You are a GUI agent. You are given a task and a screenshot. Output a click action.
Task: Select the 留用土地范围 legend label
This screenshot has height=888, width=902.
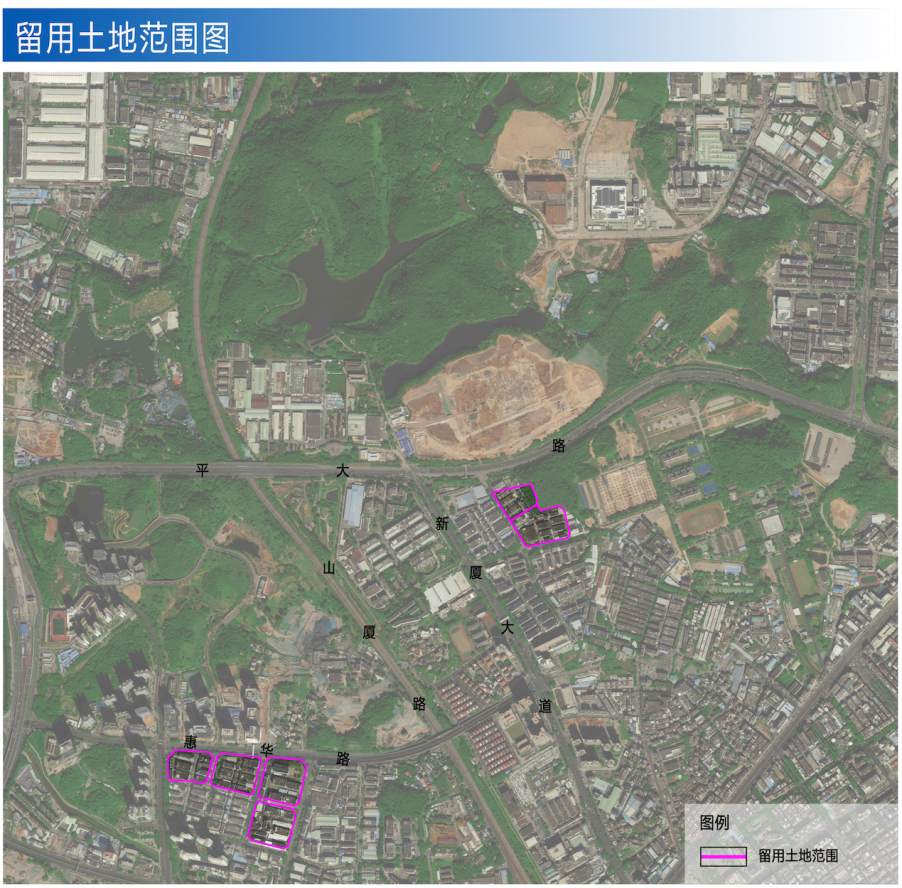point(798,856)
